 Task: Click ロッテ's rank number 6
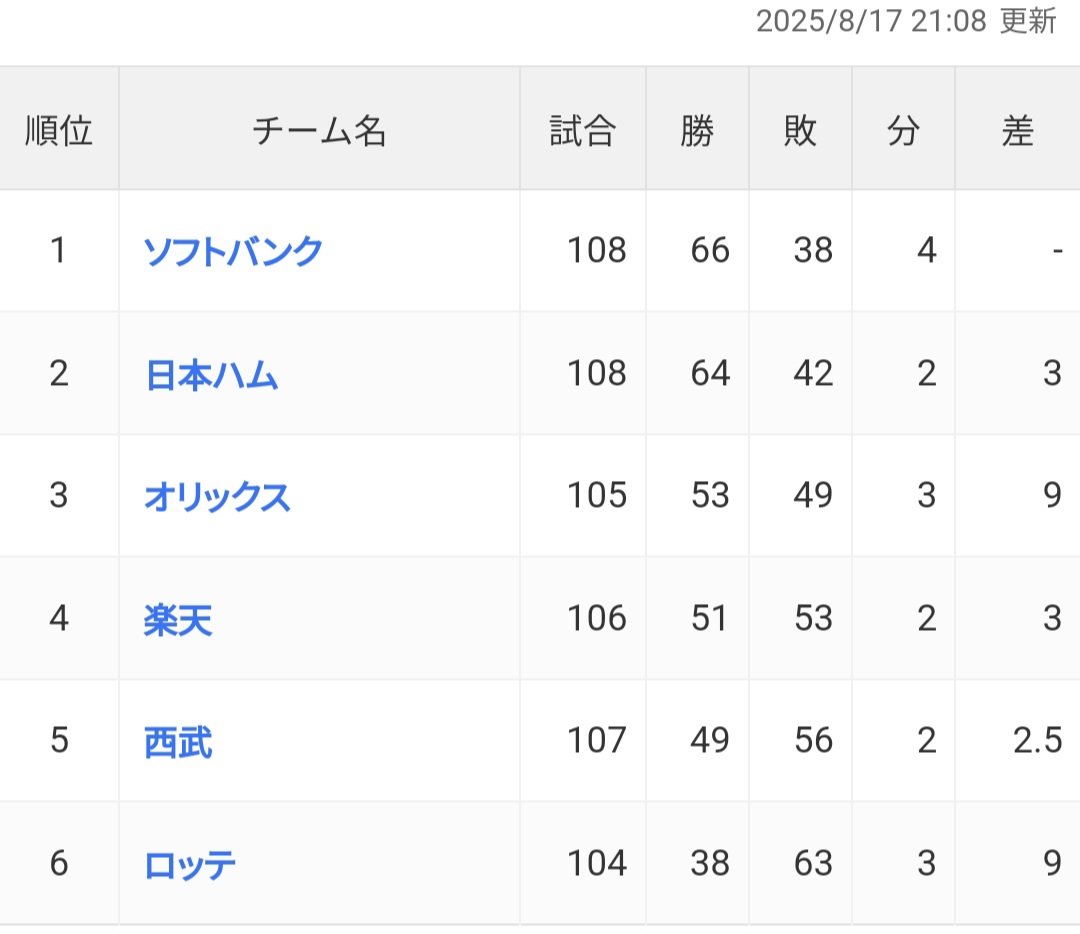point(59,864)
